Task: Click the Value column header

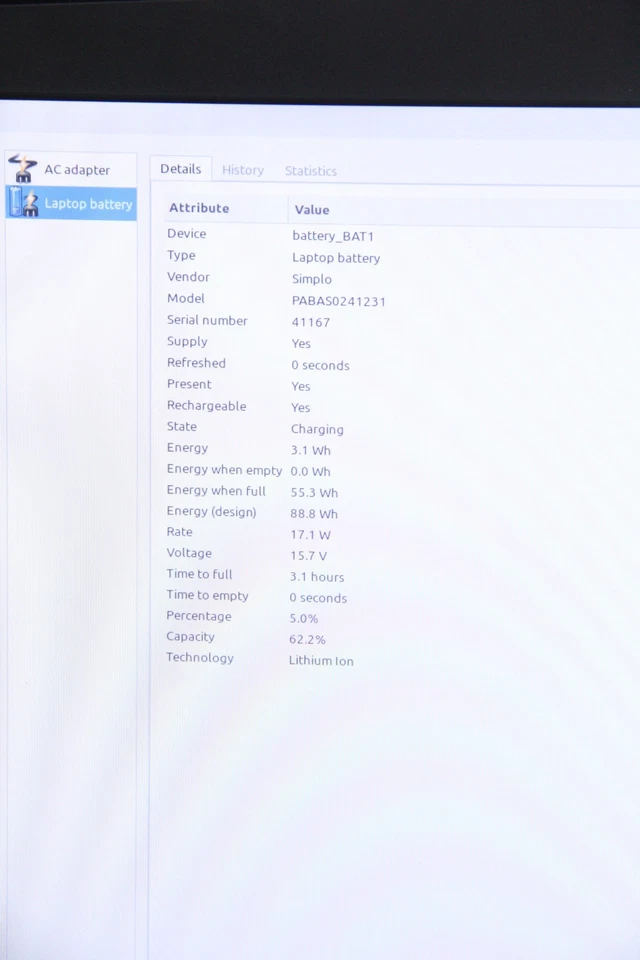Action: (312, 210)
